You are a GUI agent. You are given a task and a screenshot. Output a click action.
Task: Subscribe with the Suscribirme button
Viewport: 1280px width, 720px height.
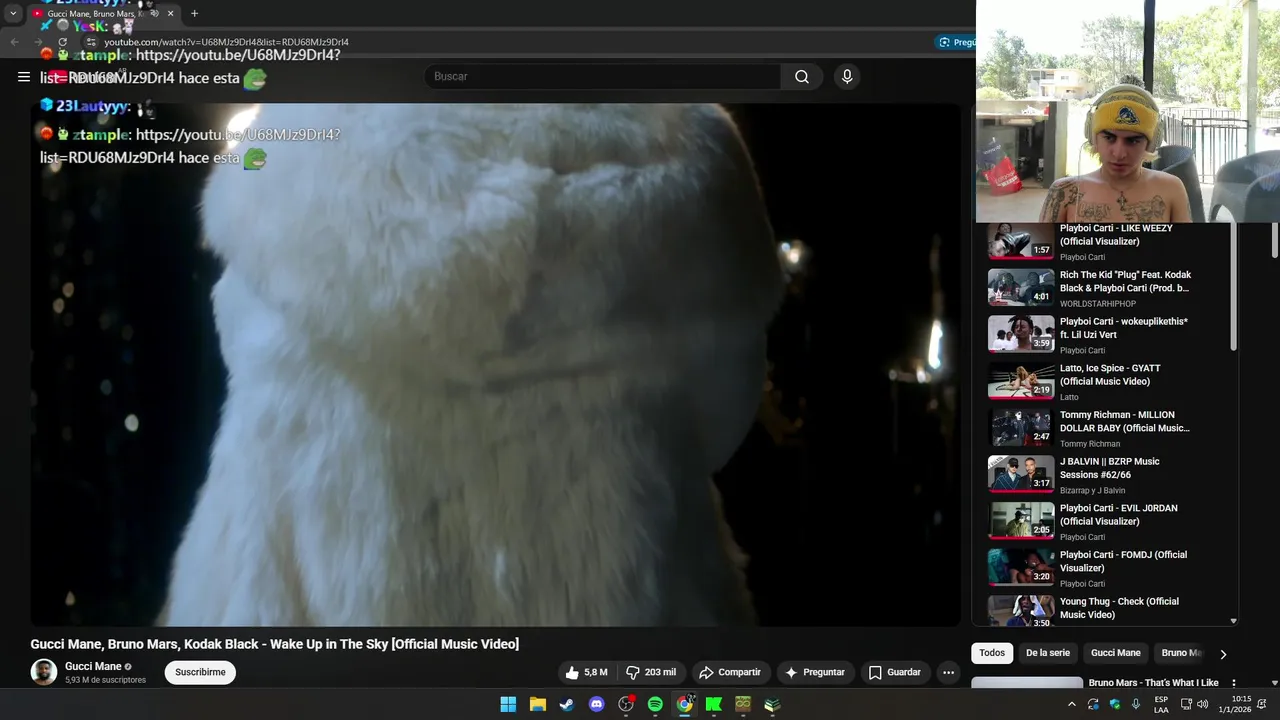click(x=200, y=673)
